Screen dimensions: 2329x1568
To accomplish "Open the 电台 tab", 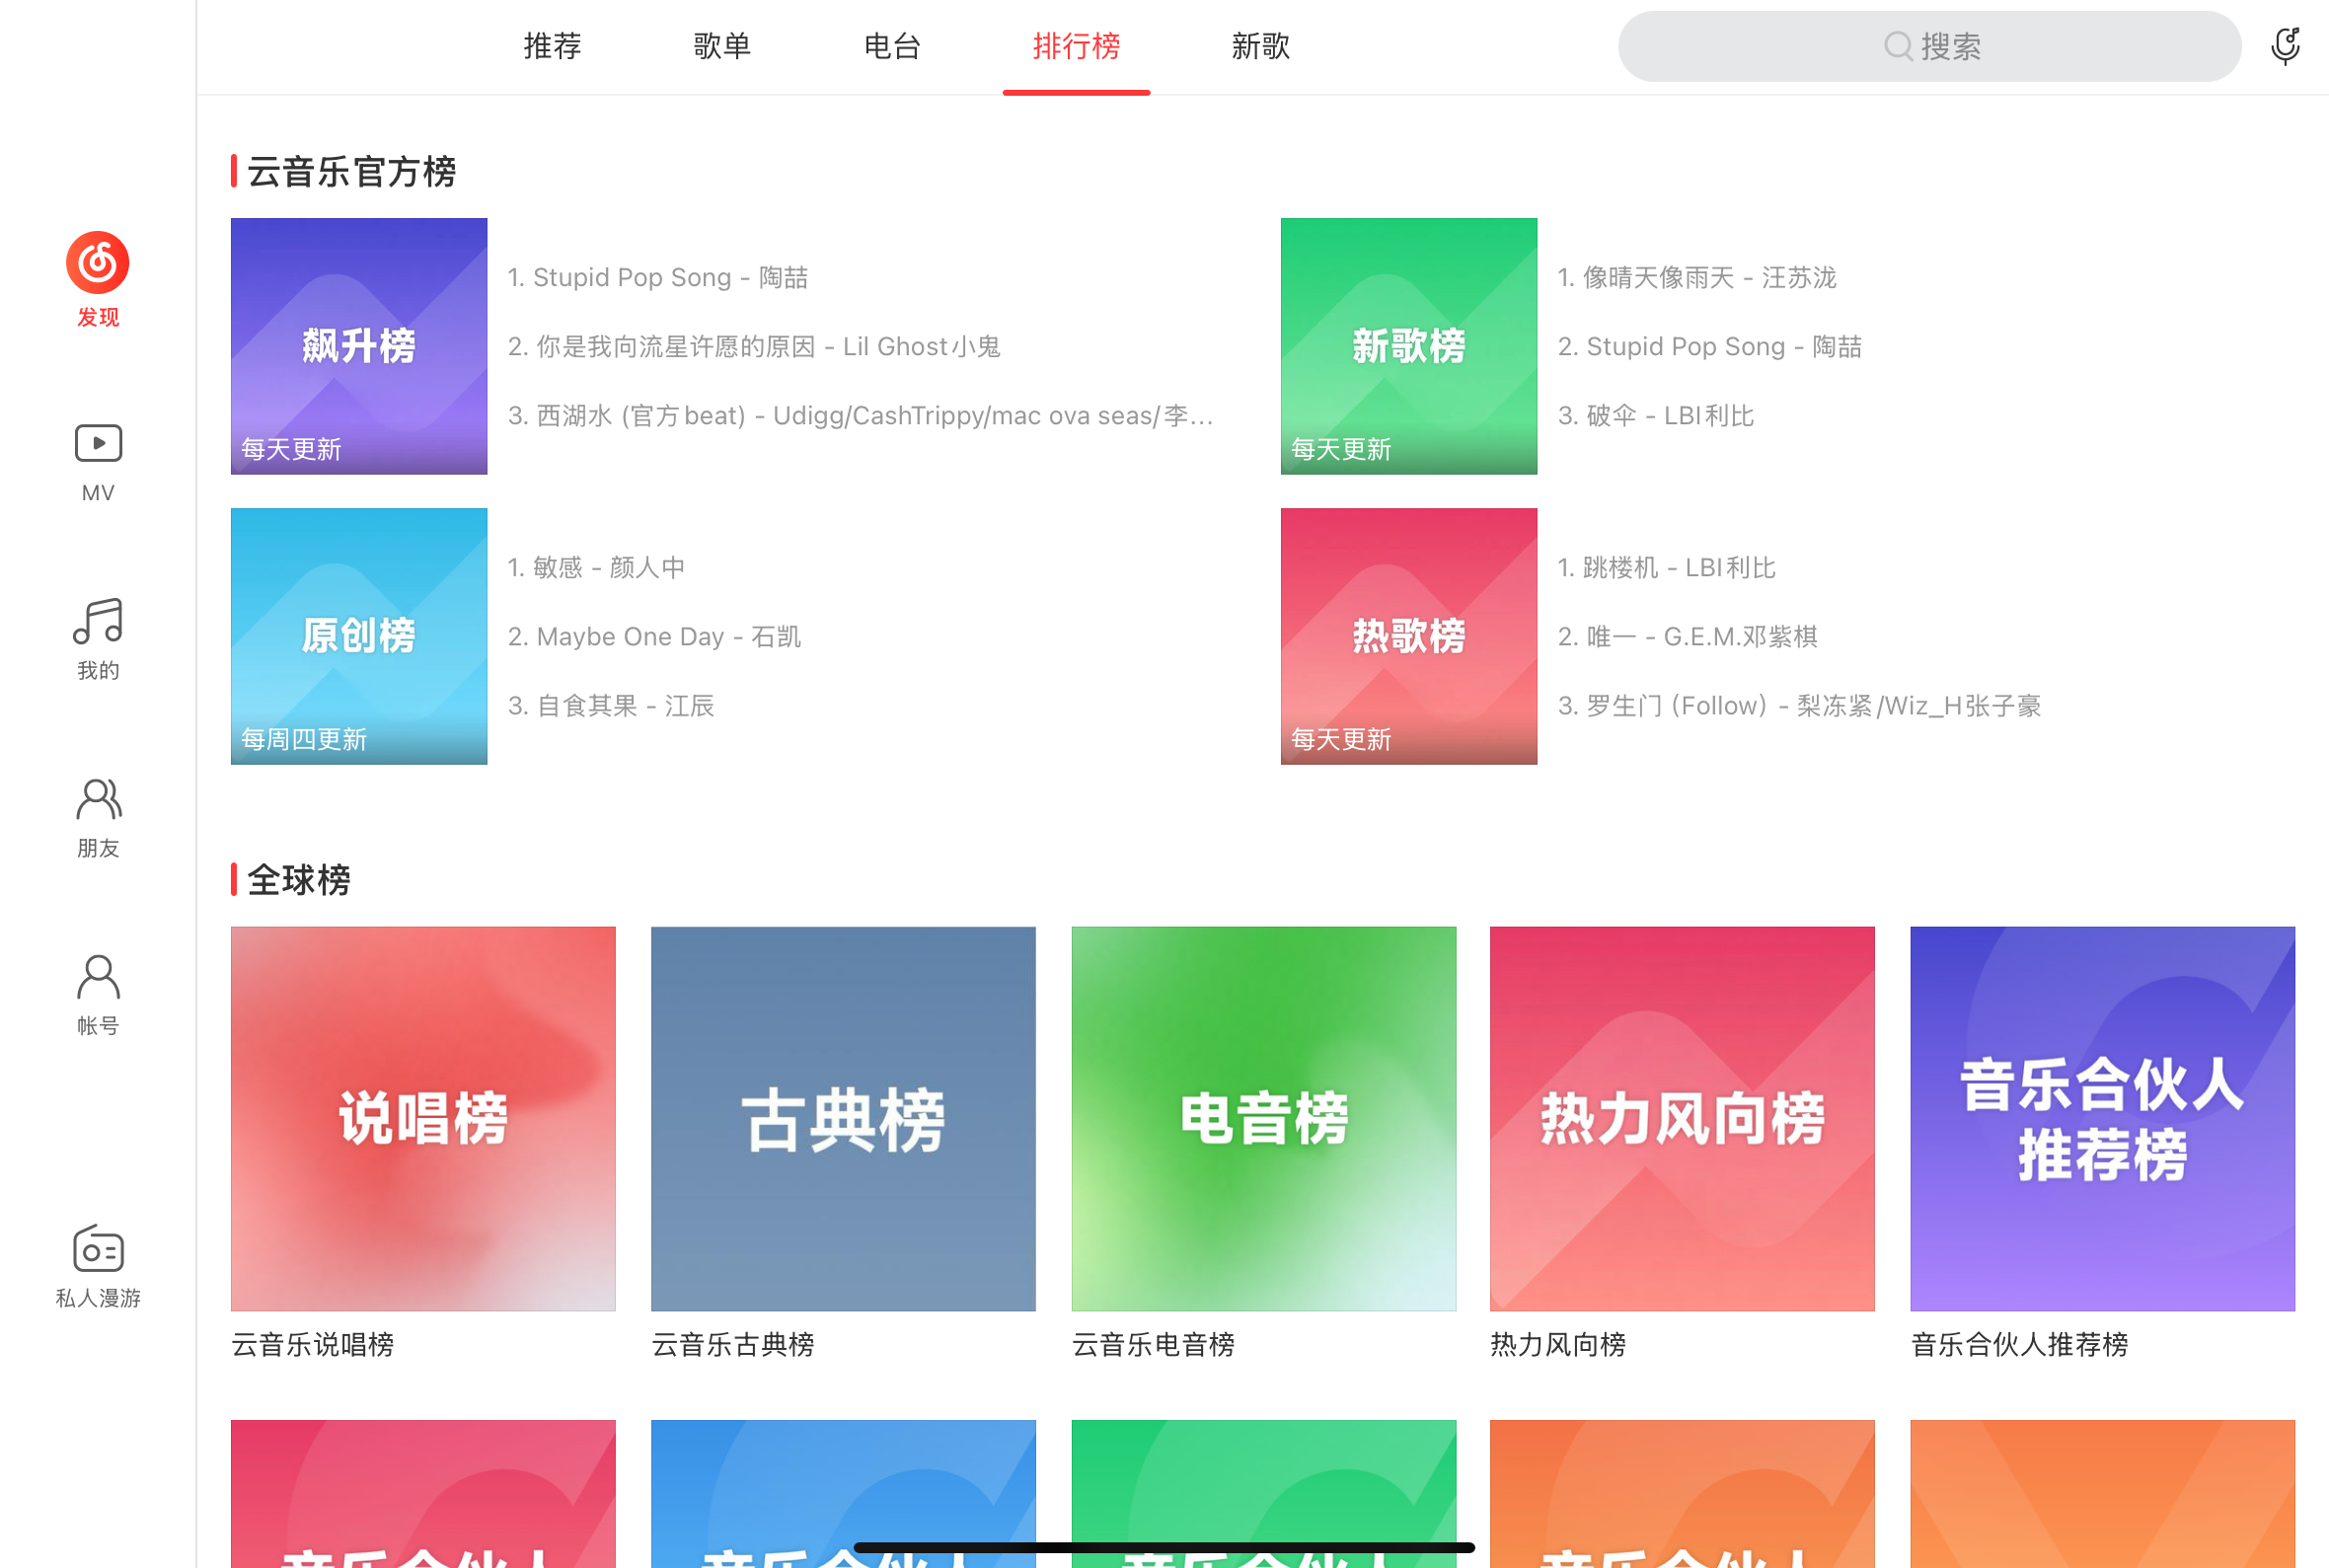I will [x=892, y=46].
